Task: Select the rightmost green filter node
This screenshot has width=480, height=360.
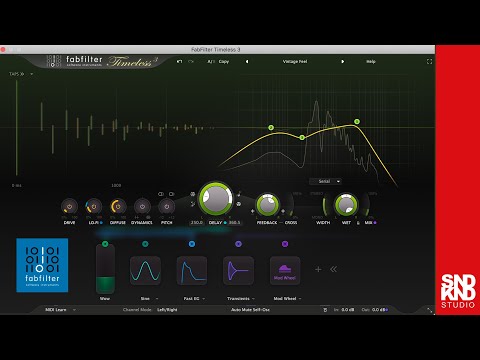Action: click(x=357, y=122)
